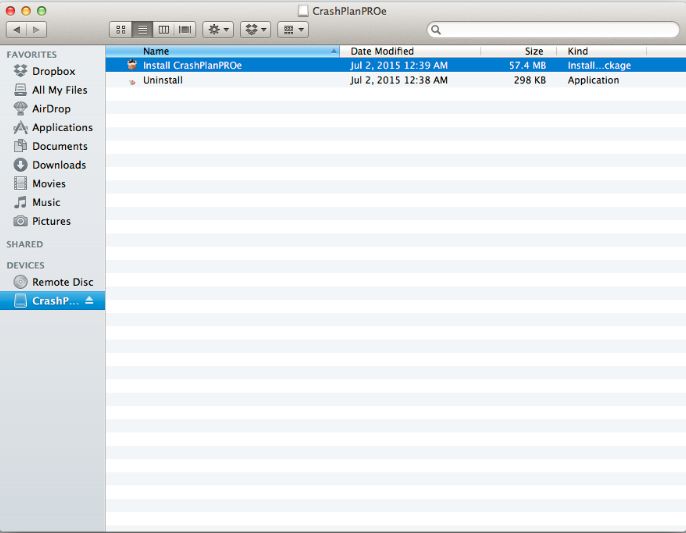The image size is (686, 533).
Task: Go forward with the right arrow button
Action: [36, 30]
